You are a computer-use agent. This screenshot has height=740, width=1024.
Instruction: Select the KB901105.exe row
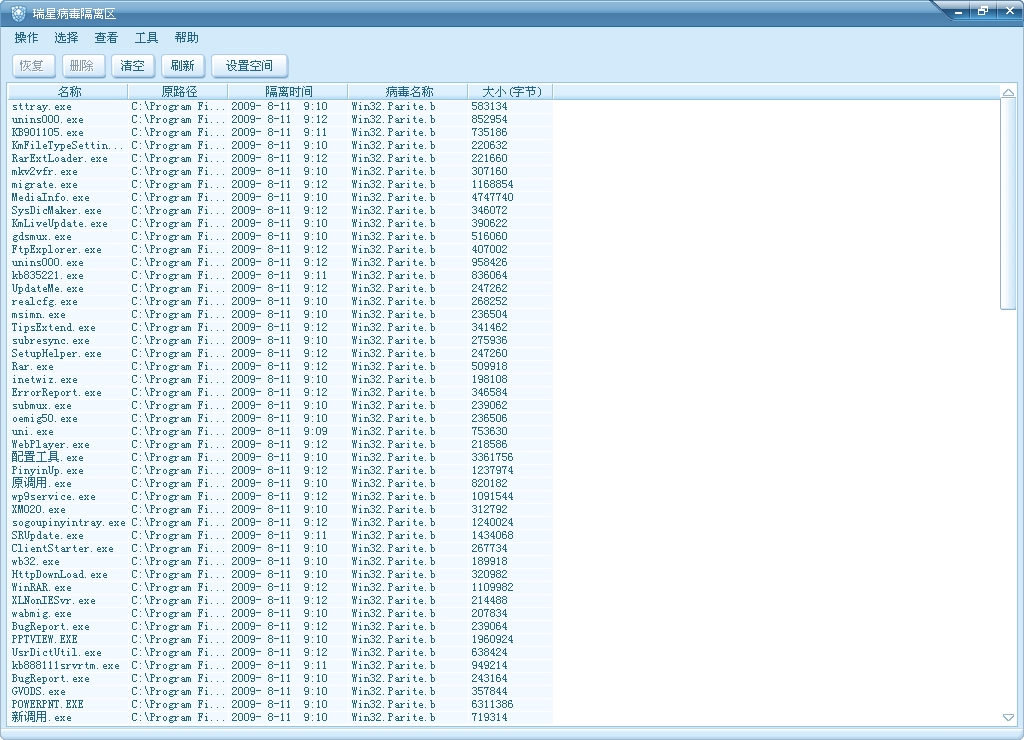coord(281,133)
